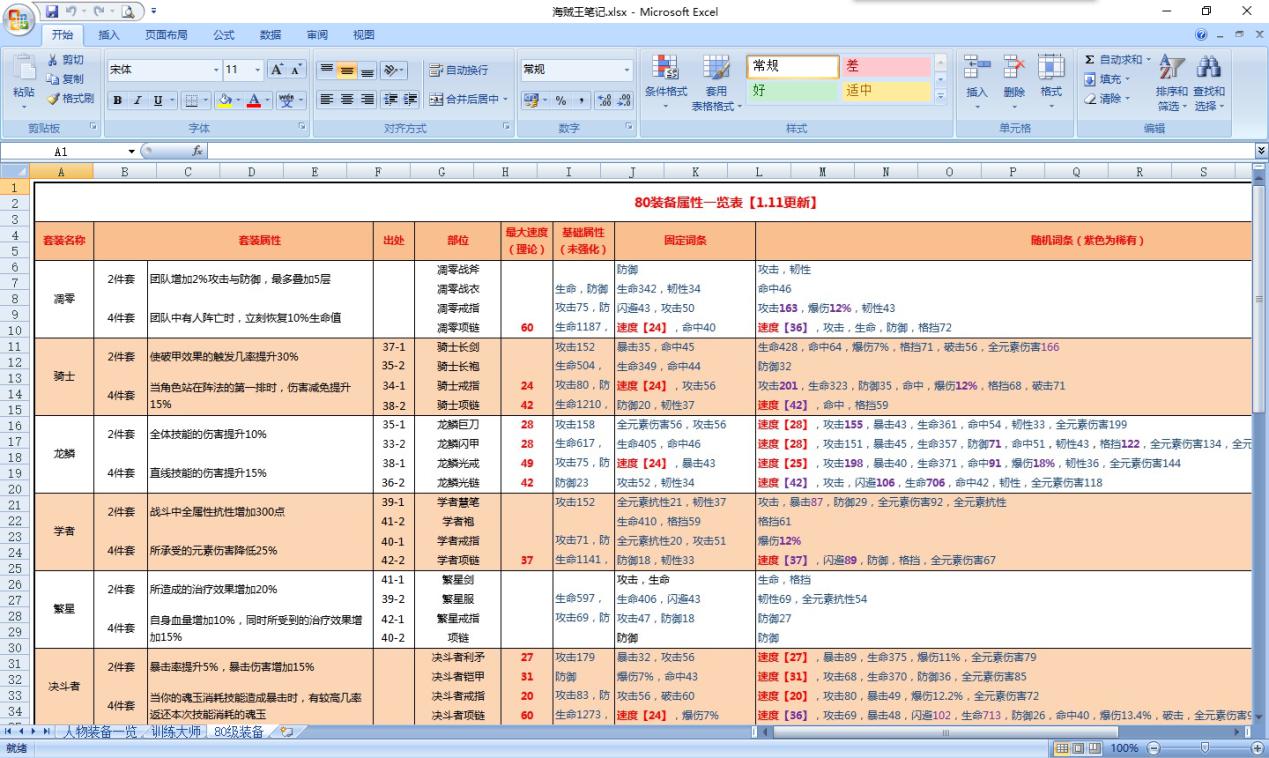This screenshot has width=1269, height=758.
Task: Apply the 适中 neutral cell style
Action: click(x=885, y=91)
